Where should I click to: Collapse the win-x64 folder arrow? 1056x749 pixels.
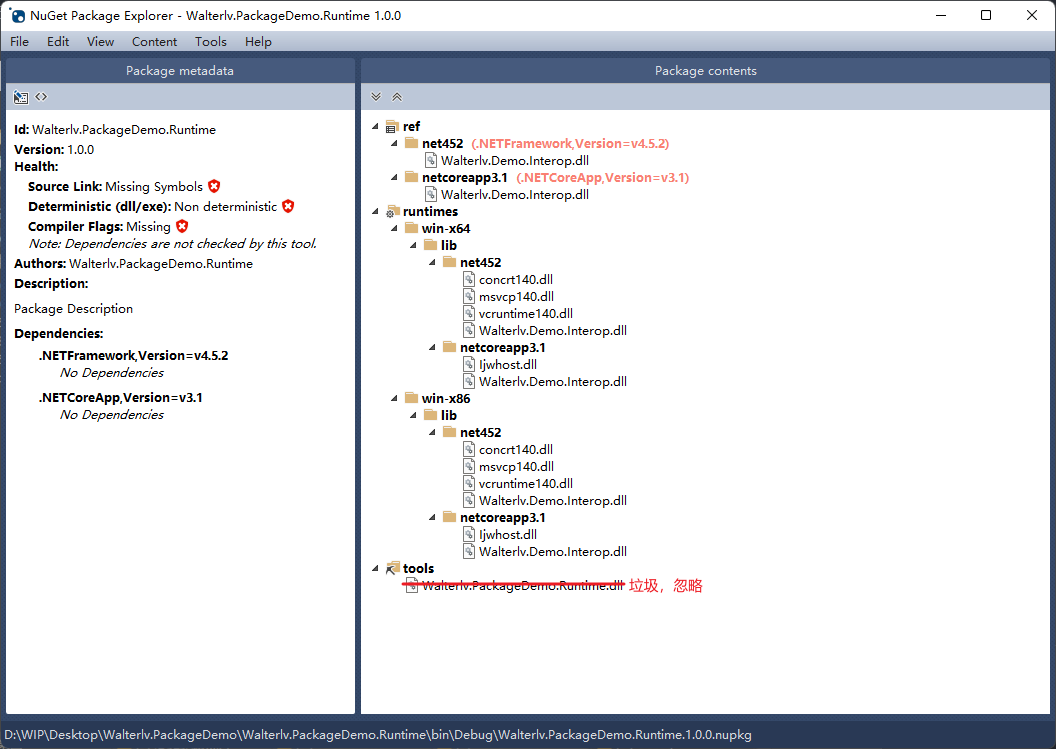(x=395, y=229)
